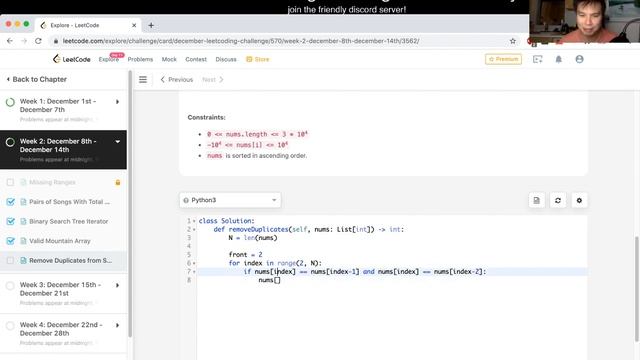Open the playground icon next to Premium
The height and width of the screenshot is (360, 640).
(538, 59)
